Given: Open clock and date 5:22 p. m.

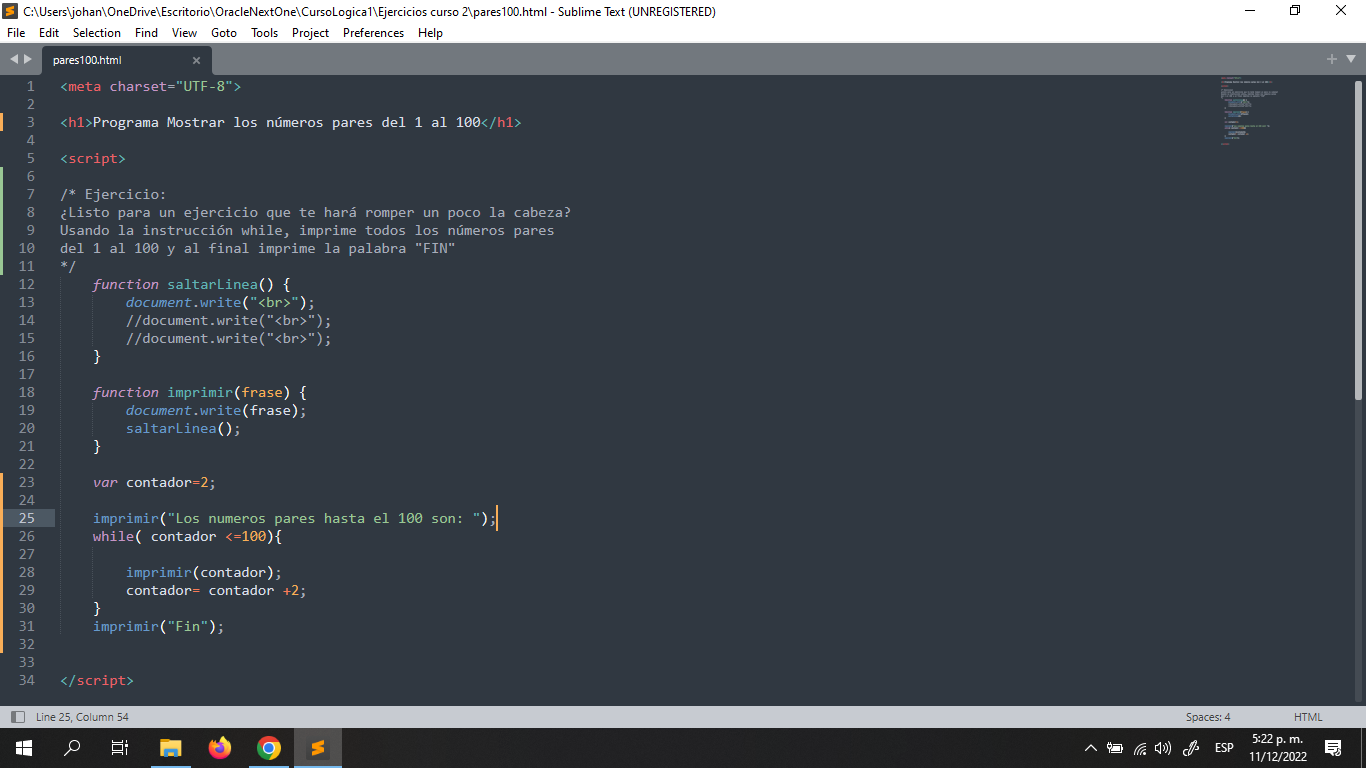Looking at the screenshot, I should 1279,747.
